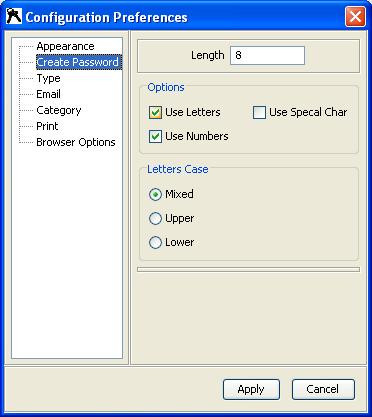This screenshot has height=417, width=372.
Task: Open the Type preferences section
Action: pyautogui.click(x=48, y=78)
